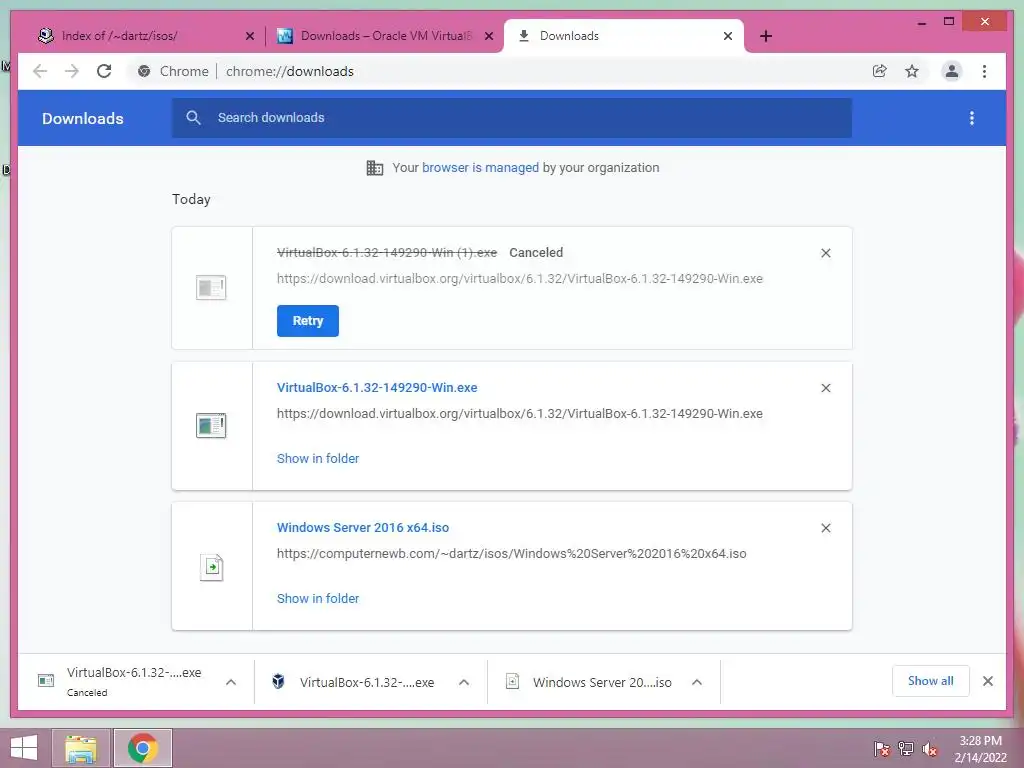Click the Chrome site info chip

click(x=173, y=71)
